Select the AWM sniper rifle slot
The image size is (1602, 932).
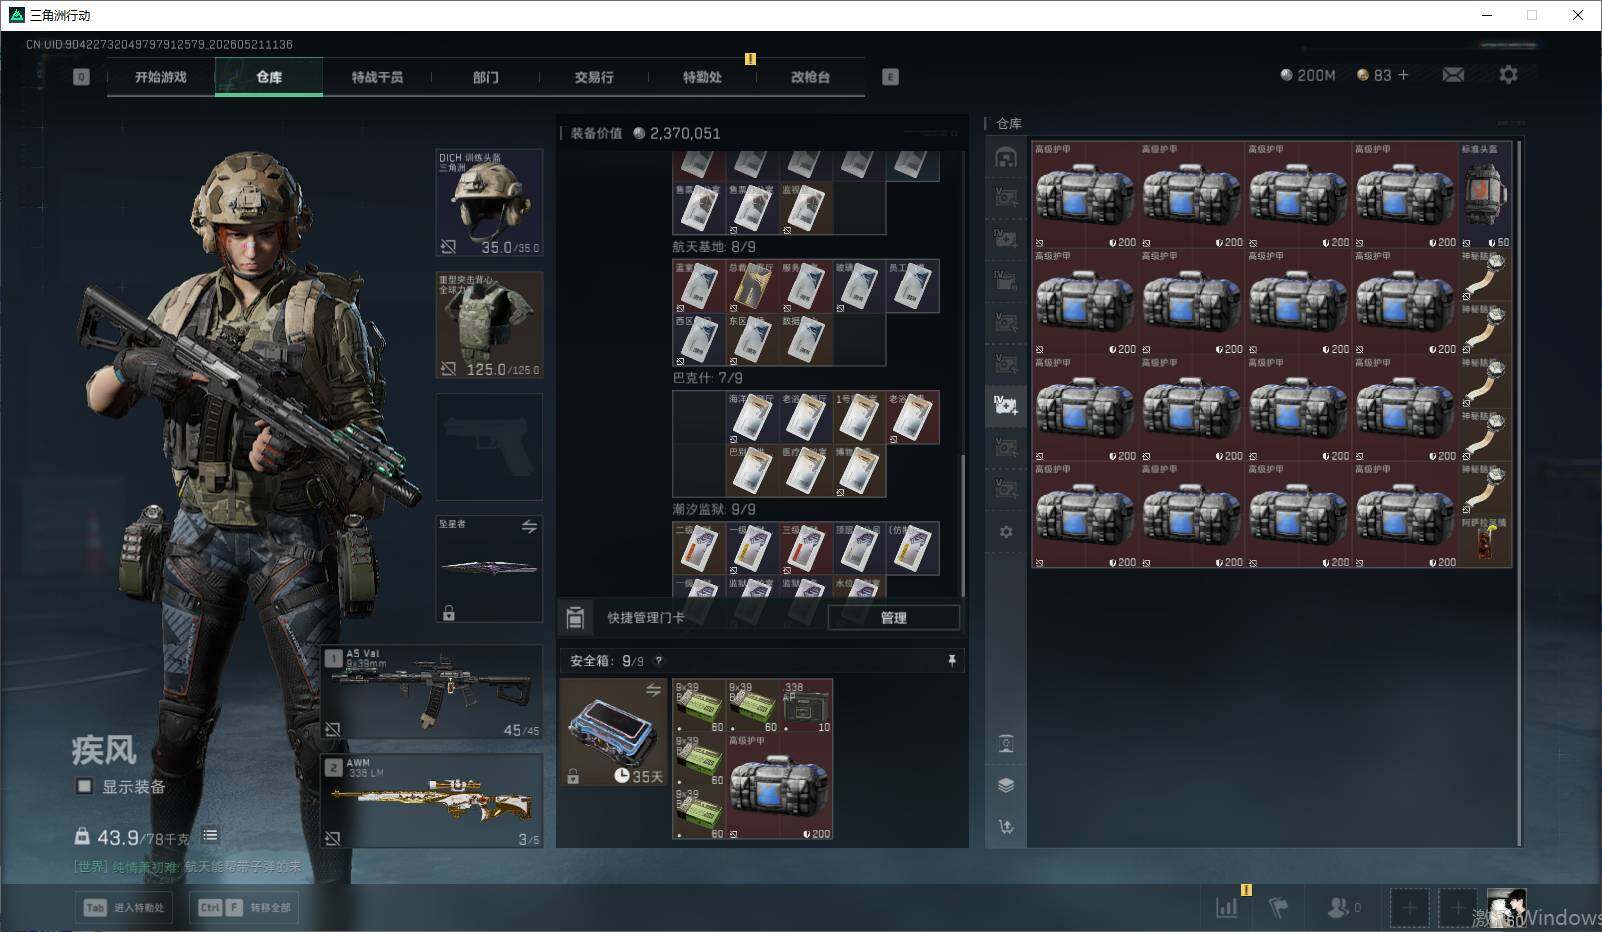432,801
